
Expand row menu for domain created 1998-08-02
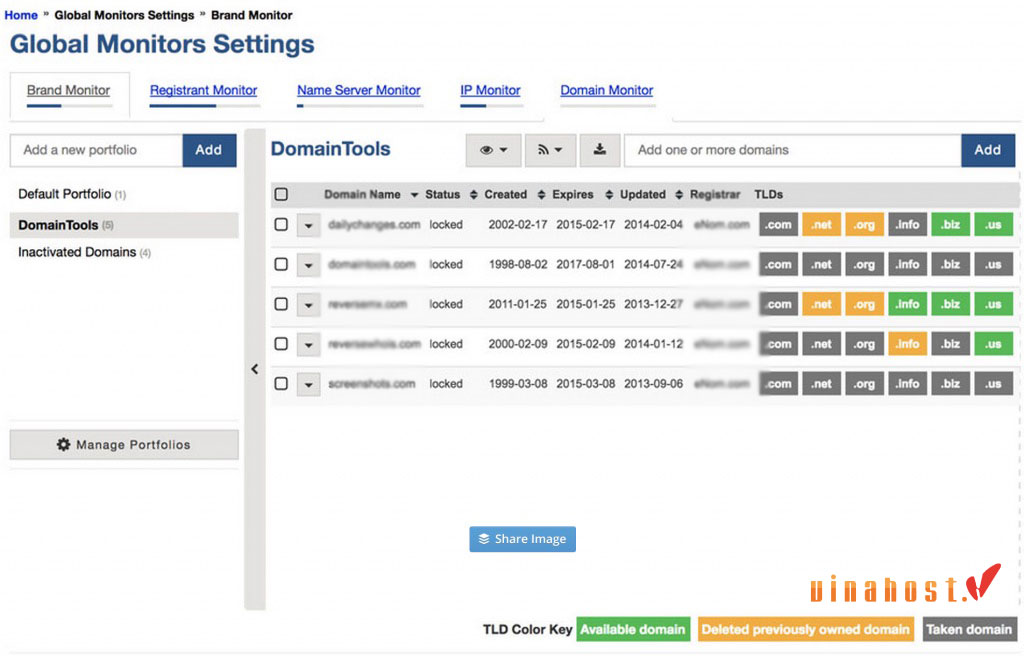(308, 265)
